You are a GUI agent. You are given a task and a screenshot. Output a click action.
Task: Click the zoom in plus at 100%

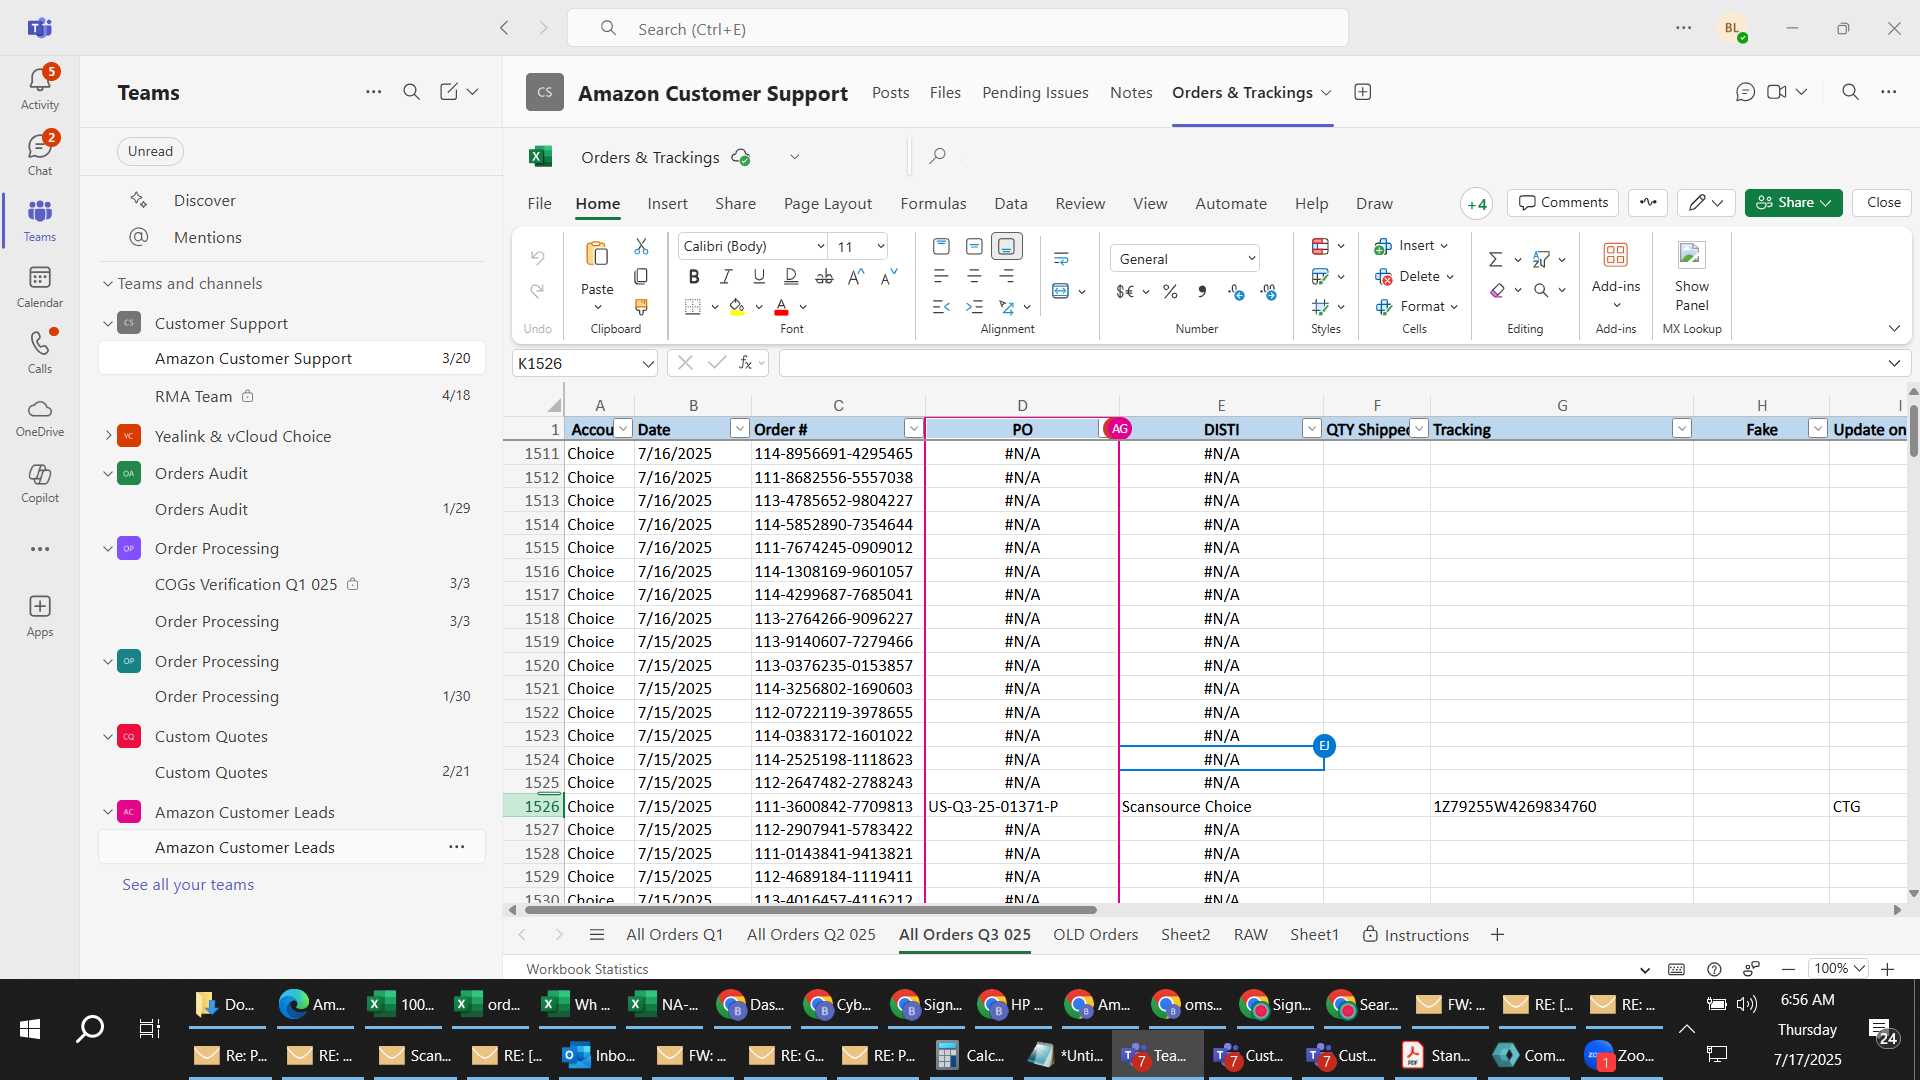coord(1887,969)
